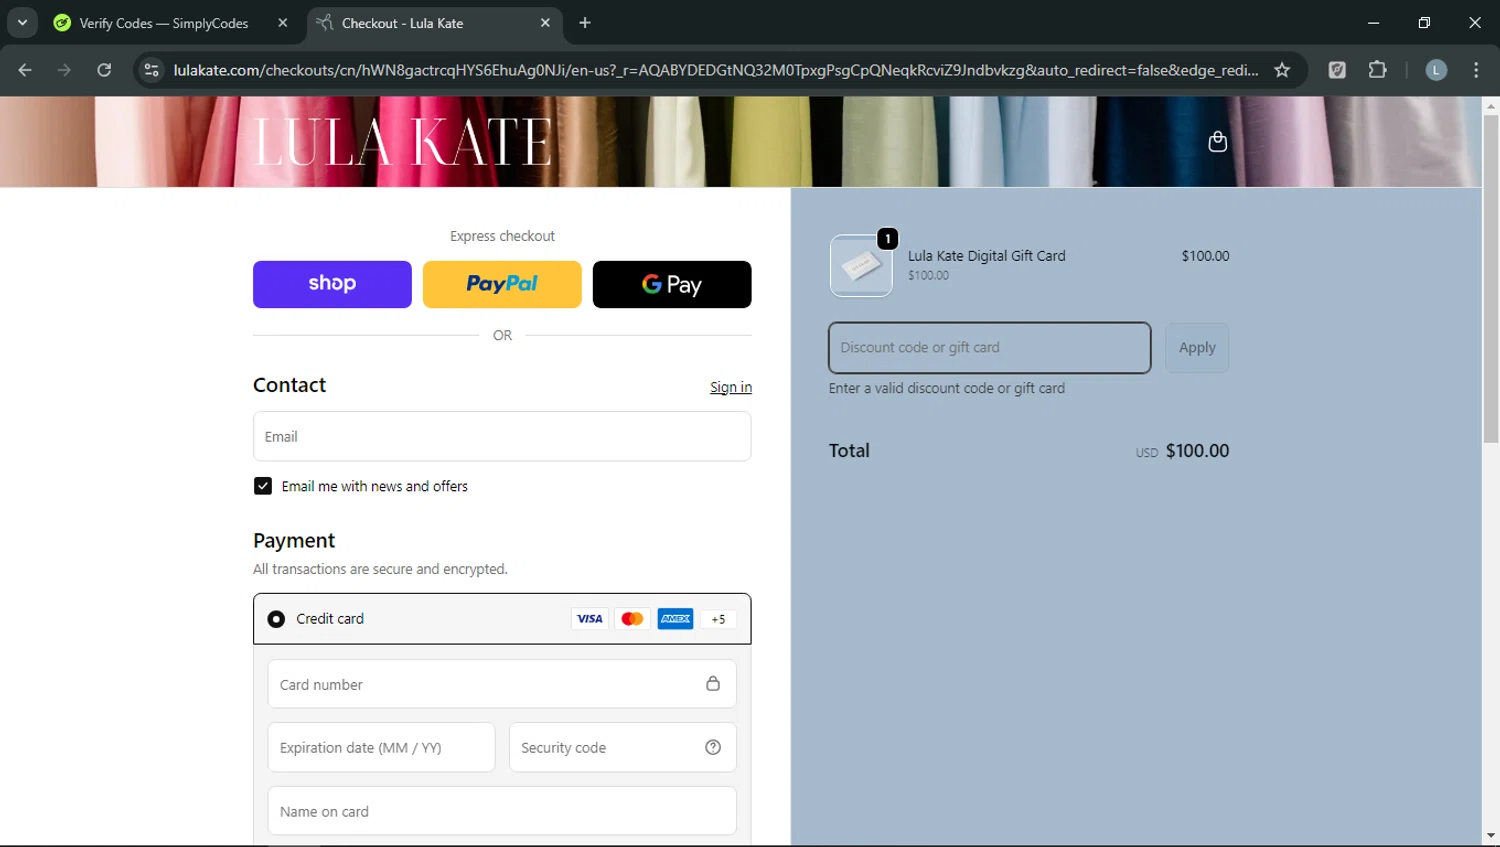Click the Express checkout label

[x=502, y=236]
